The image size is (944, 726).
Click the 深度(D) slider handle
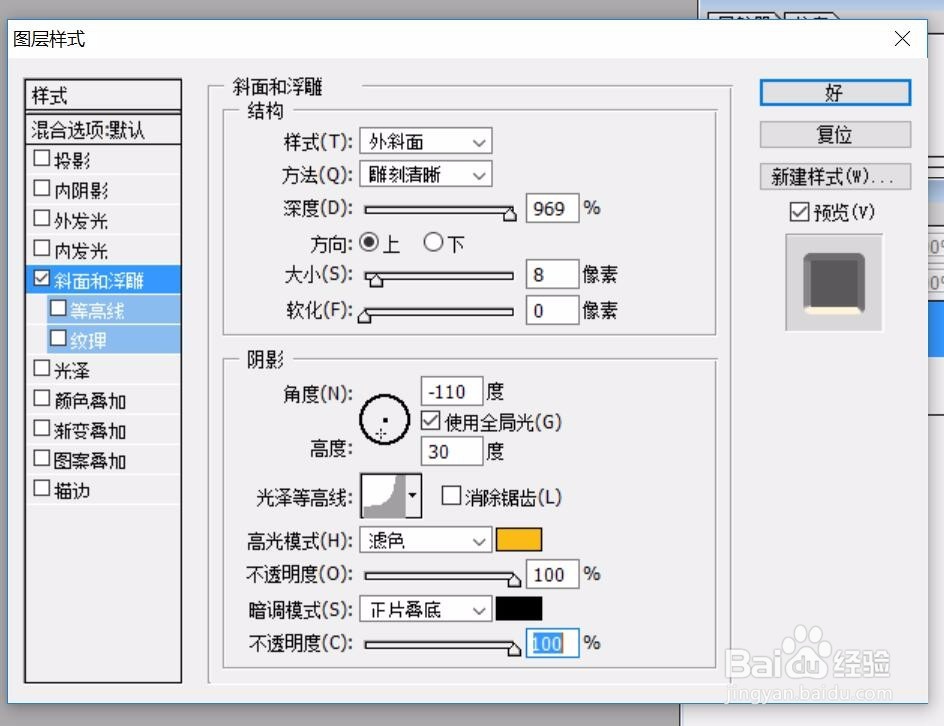click(509, 214)
